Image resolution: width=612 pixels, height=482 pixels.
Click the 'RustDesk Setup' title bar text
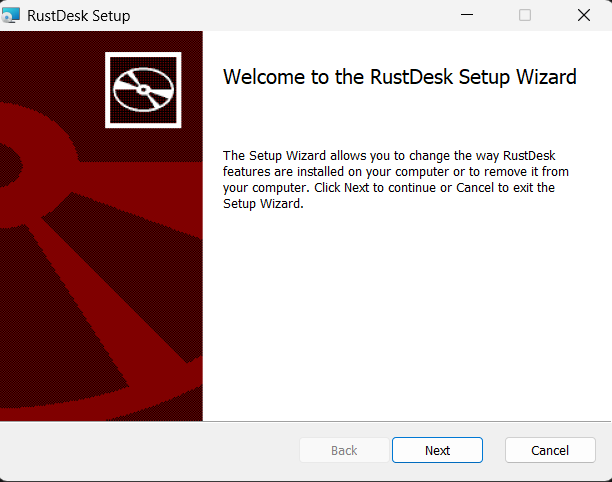[x=80, y=16]
